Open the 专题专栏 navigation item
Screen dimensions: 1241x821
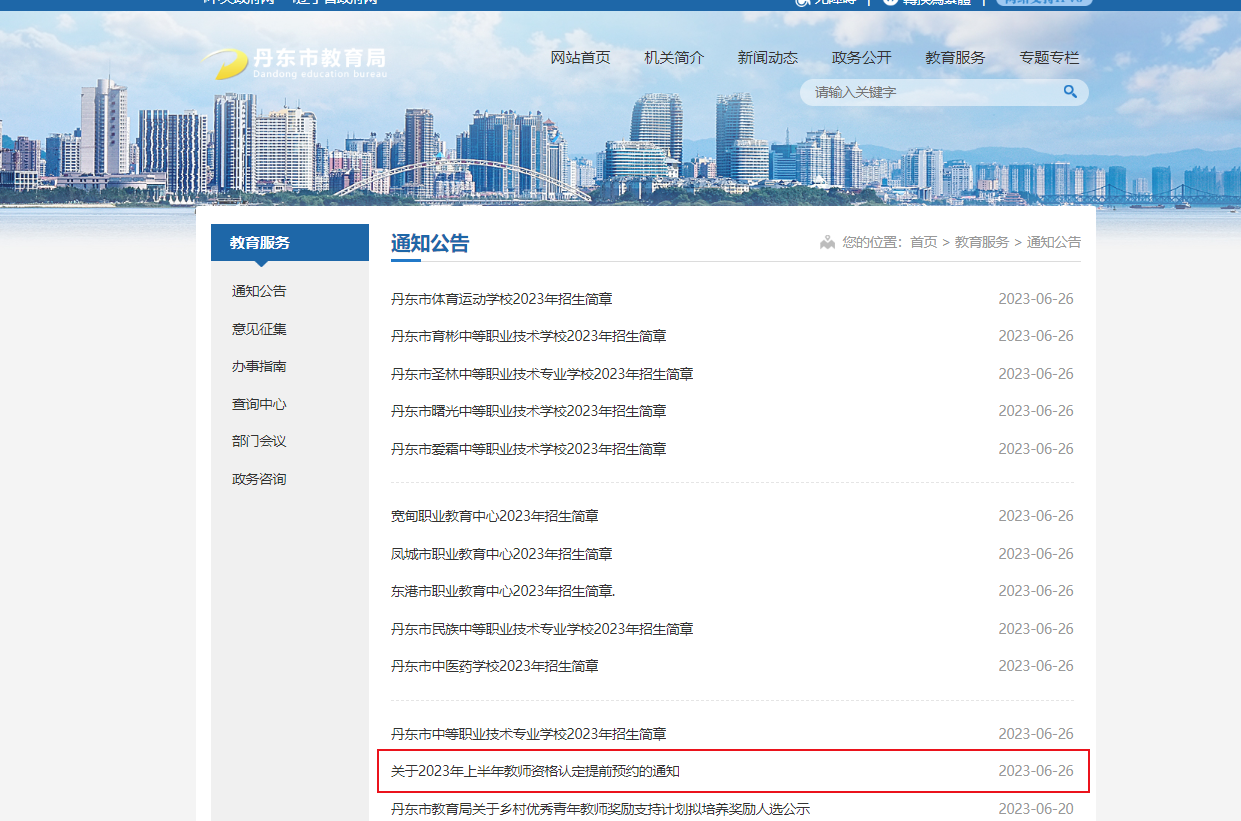1049,58
